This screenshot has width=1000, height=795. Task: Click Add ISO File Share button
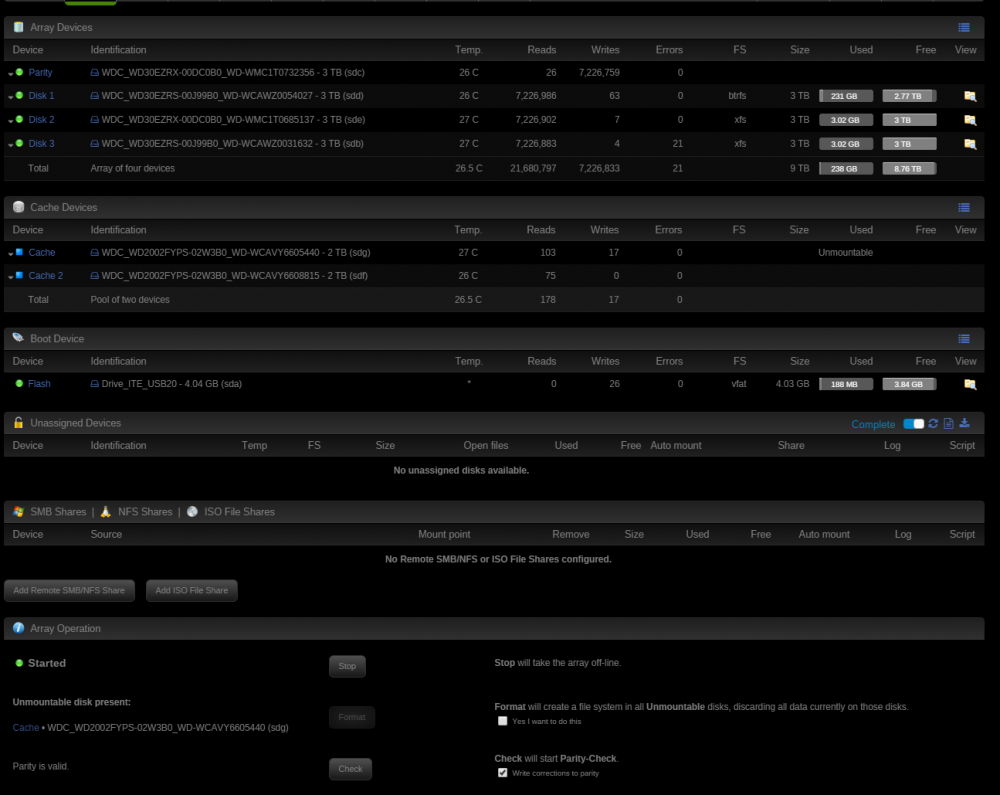(x=191, y=590)
